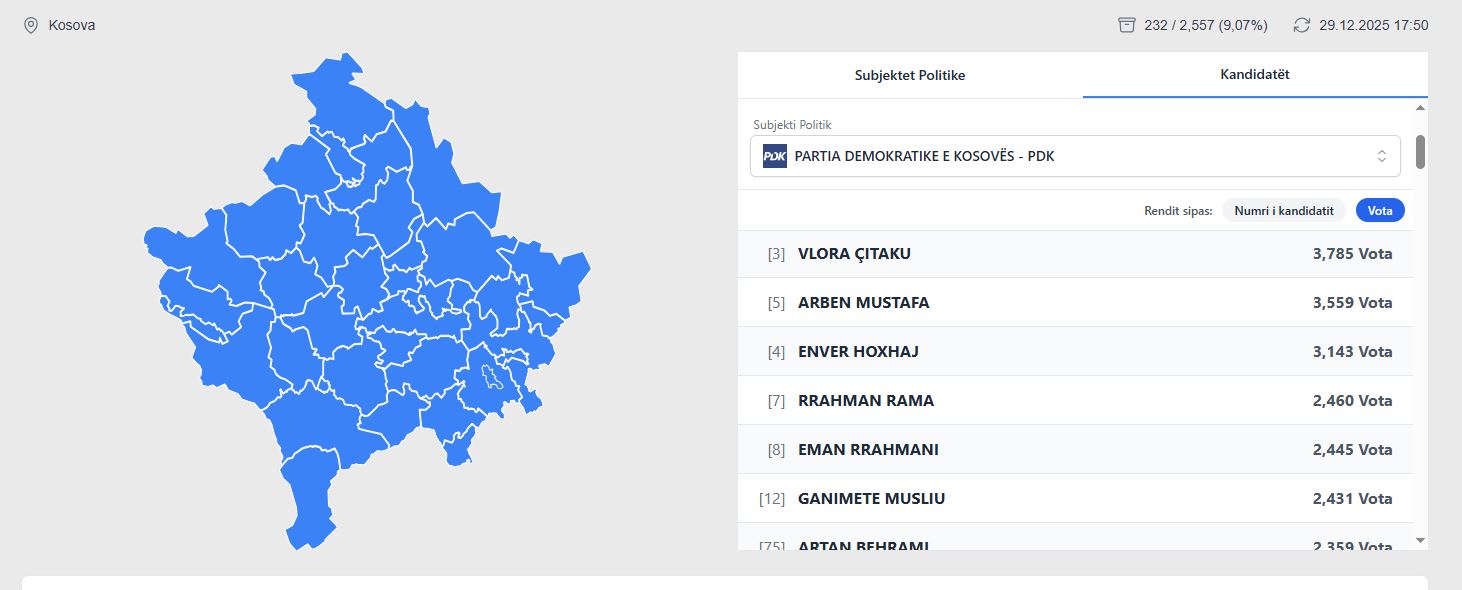Screen dimensions: 1462x590
Task: Select the Kandidatët tab
Action: coord(1254,75)
